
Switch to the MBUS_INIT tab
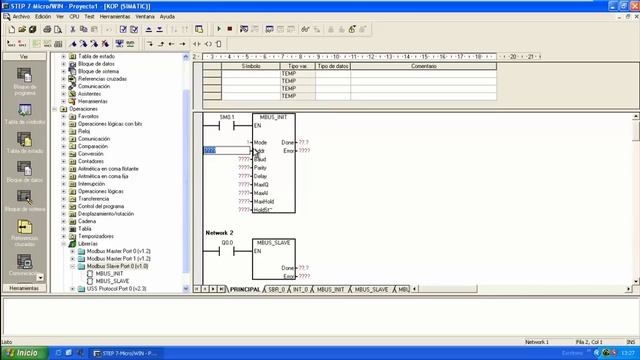[x=331, y=289]
